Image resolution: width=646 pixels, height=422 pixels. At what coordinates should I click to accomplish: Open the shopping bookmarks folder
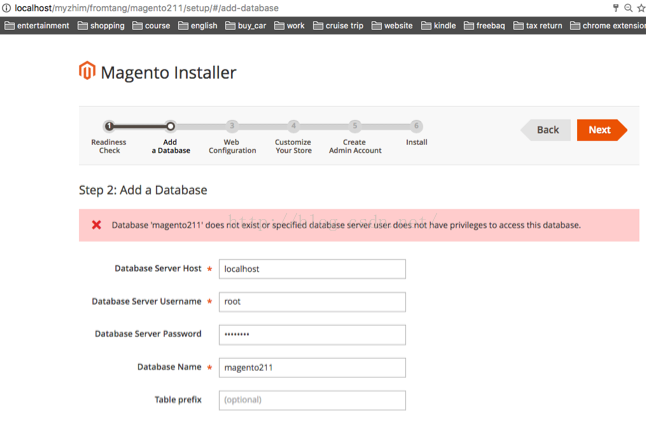tap(101, 26)
